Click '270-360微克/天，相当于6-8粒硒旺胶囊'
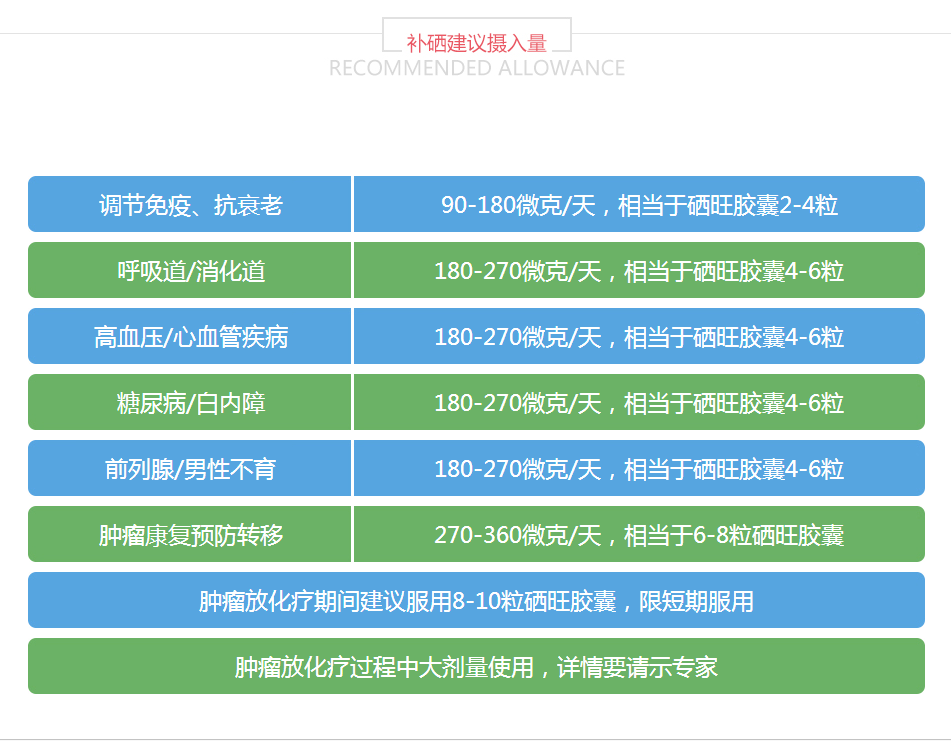951x741 pixels. pyautogui.click(x=639, y=535)
